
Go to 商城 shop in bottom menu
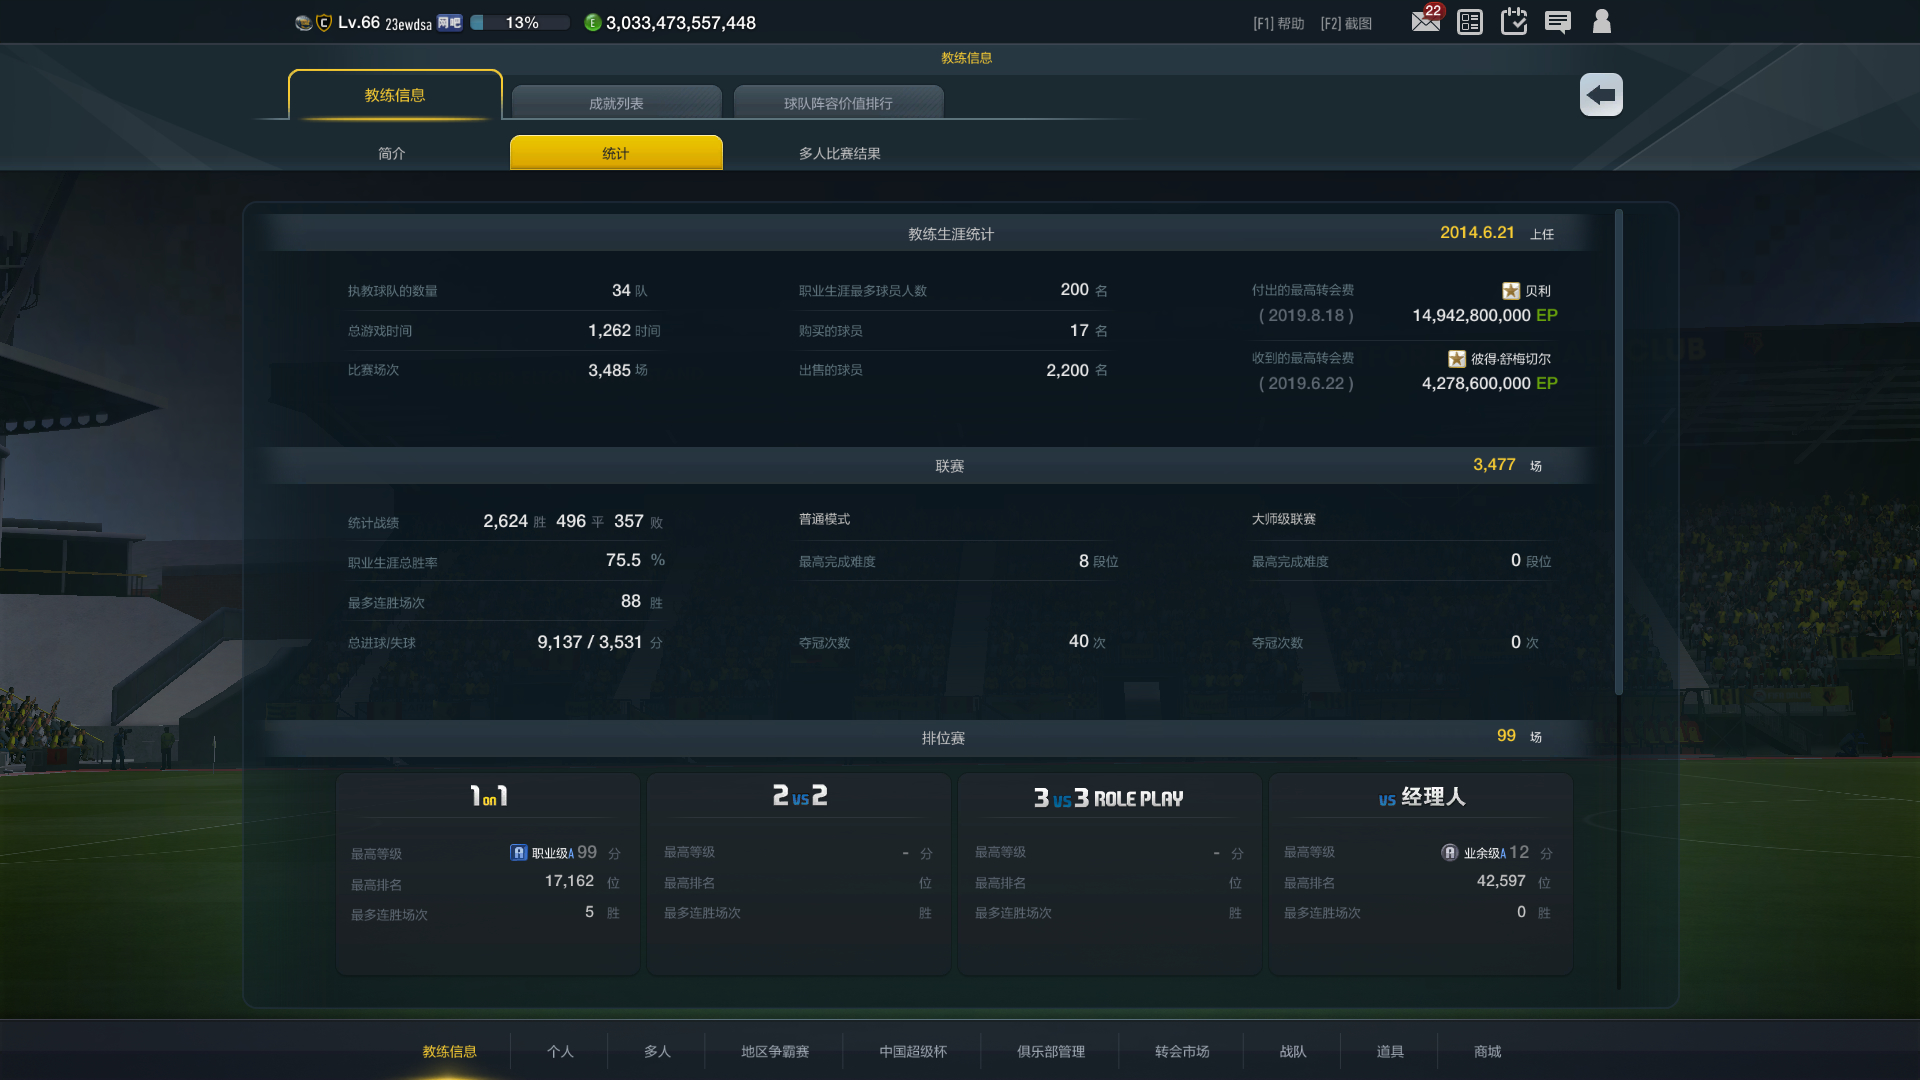click(1487, 1051)
